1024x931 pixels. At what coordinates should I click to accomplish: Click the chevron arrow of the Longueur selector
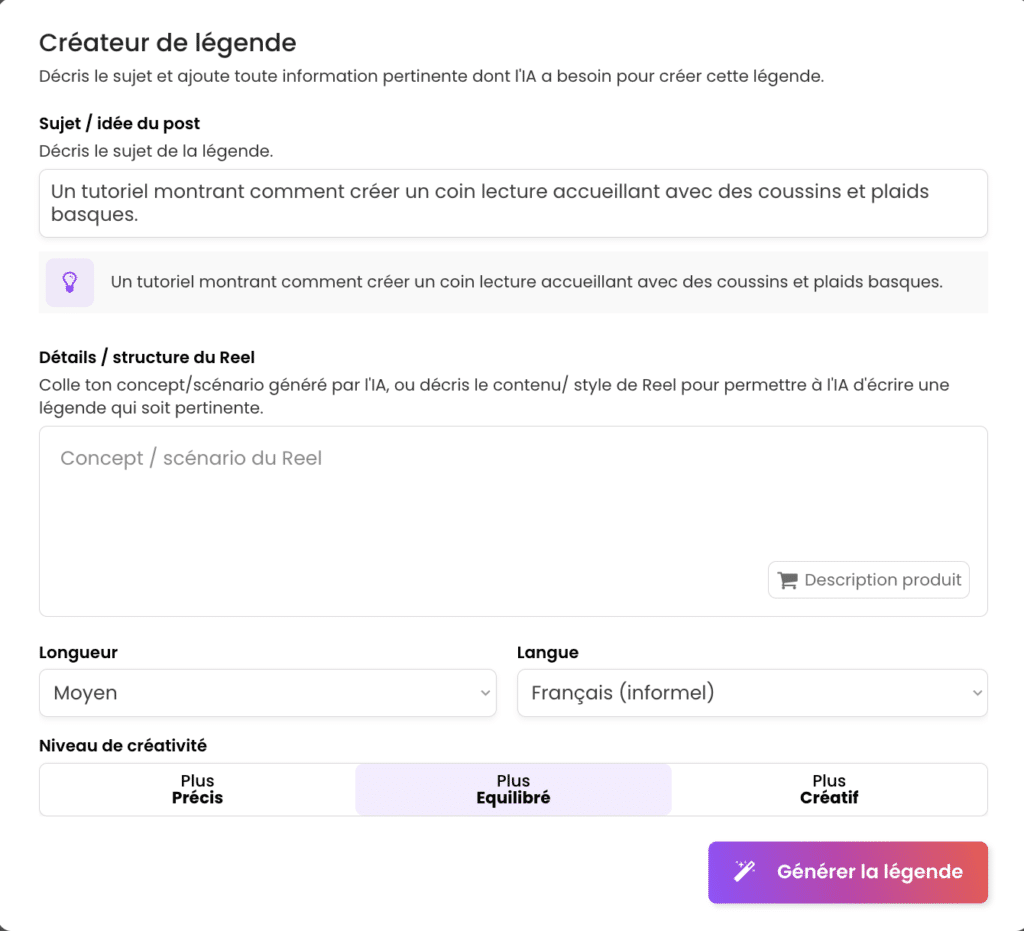pyautogui.click(x=485, y=693)
